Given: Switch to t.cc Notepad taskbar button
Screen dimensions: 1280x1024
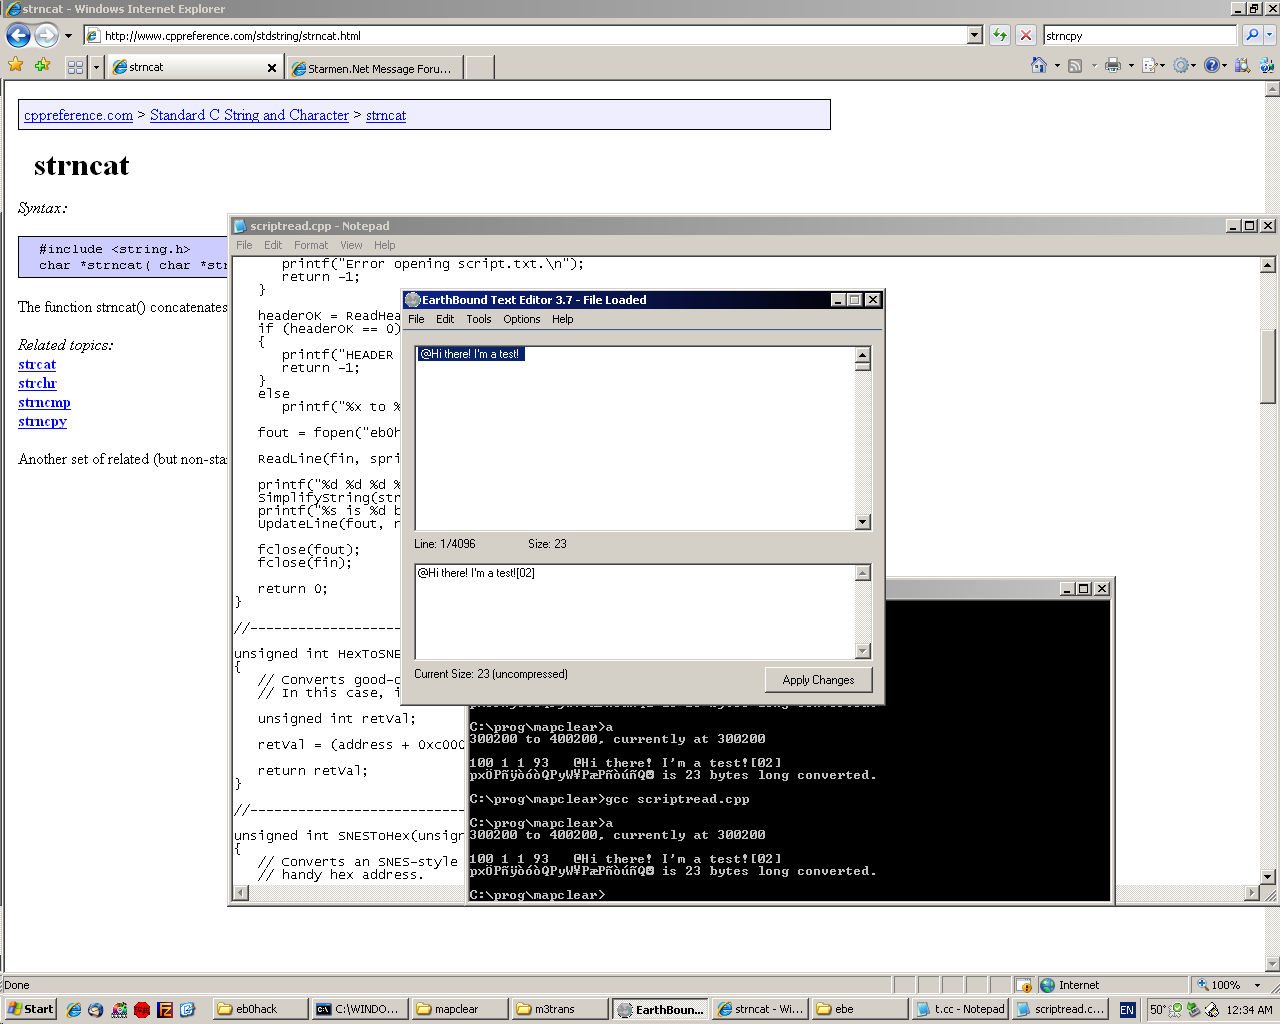Looking at the screenshot, I should (960, 1009).
